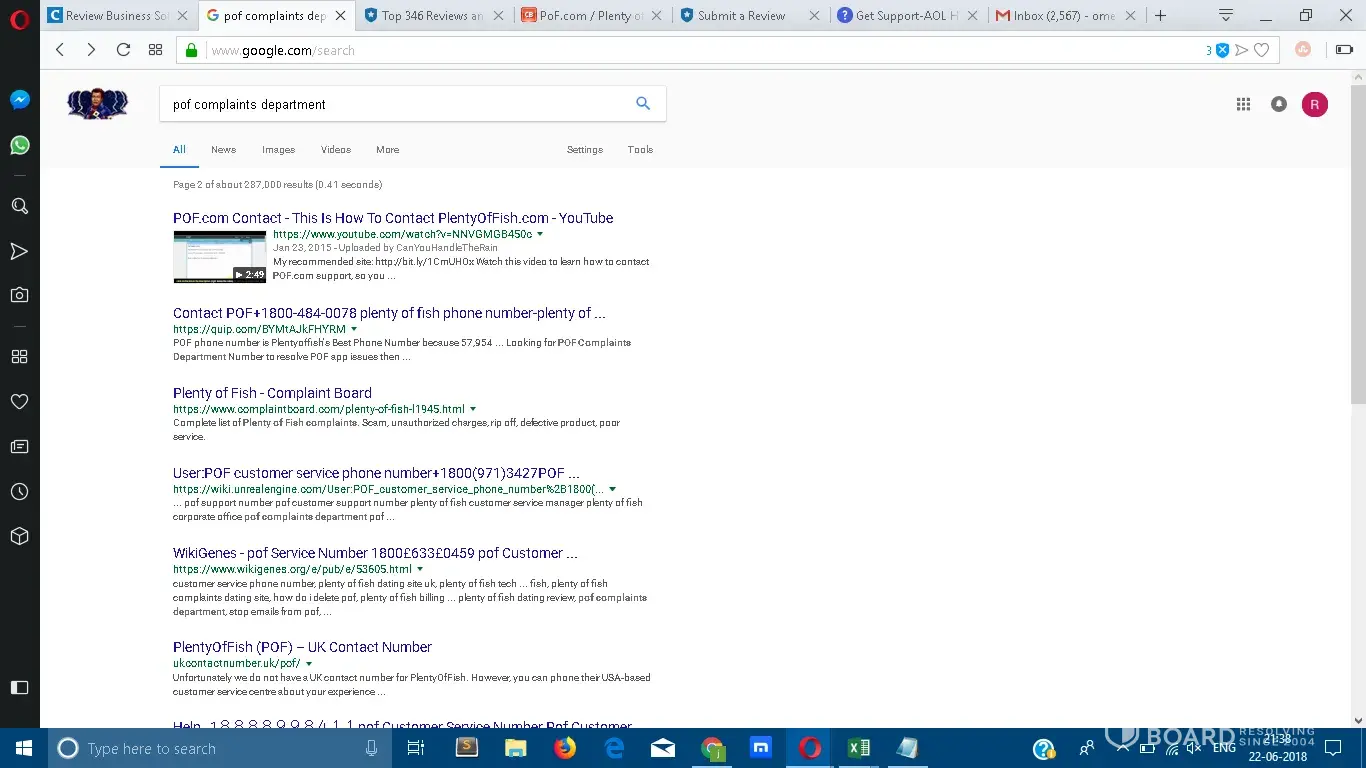This screenshot has height=768, width=1366.
Task: Open History from the sidebar clock icon
Action: click(19, 492)
